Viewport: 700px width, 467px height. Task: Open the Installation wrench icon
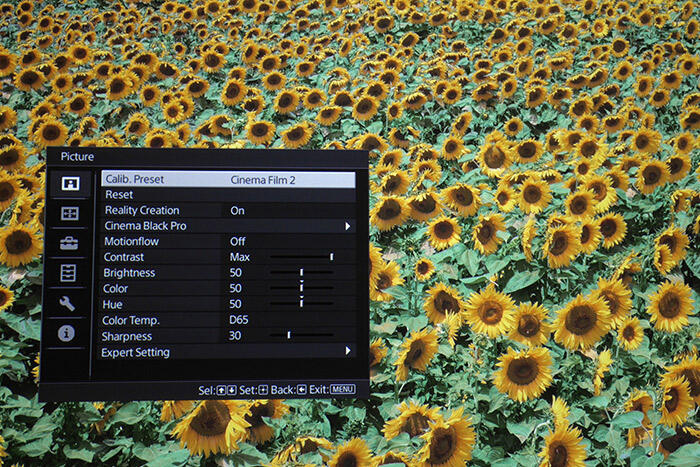[x=69, y=303]
